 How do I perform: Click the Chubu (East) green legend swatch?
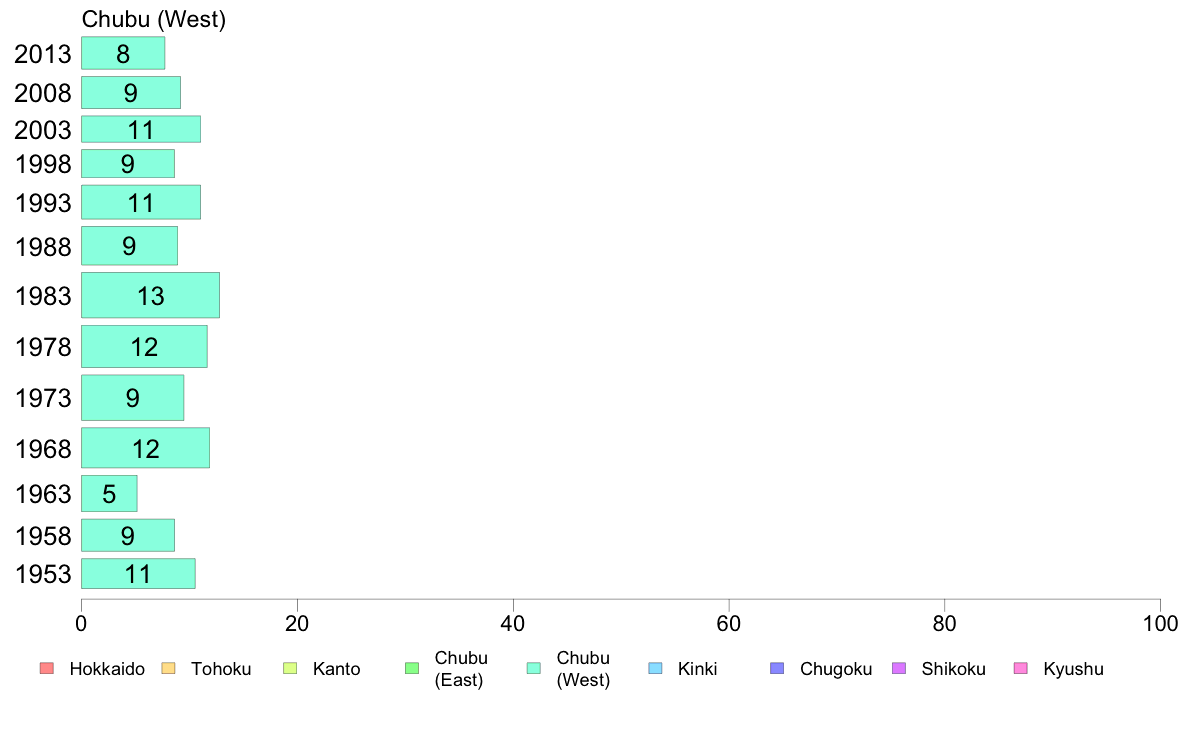tap(412, 669)
